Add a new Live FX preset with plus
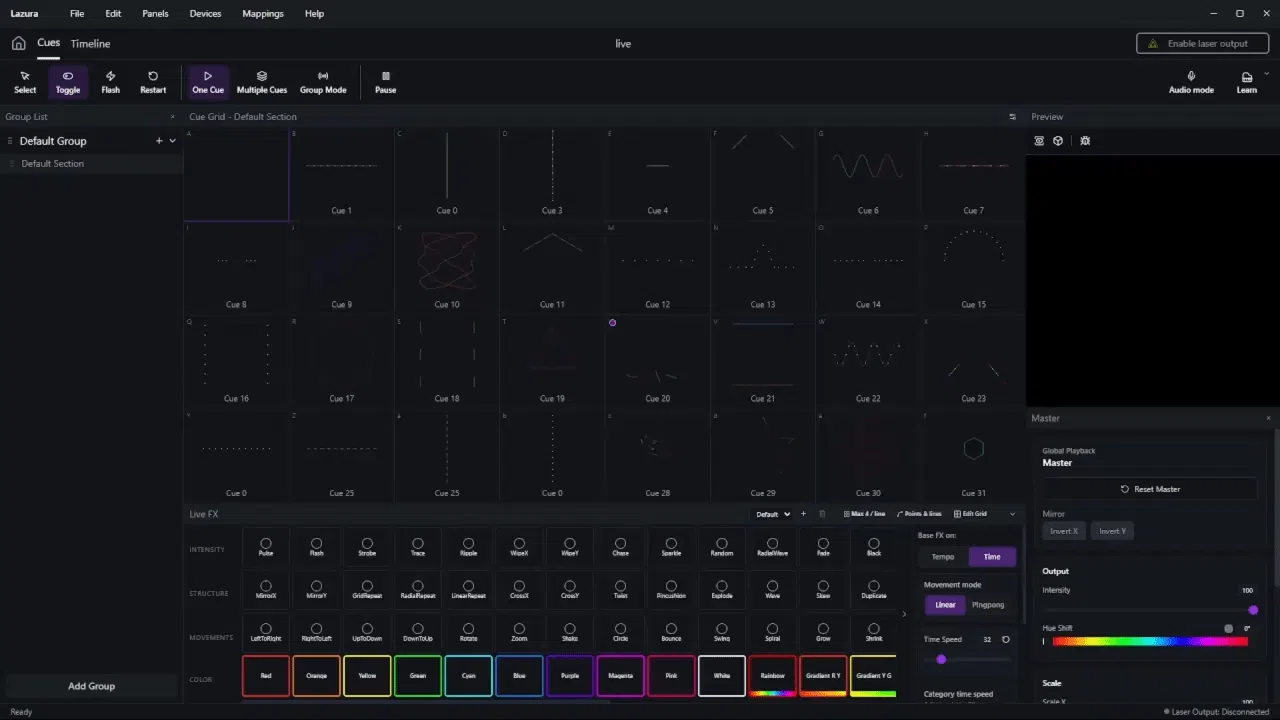 point(803,514)
